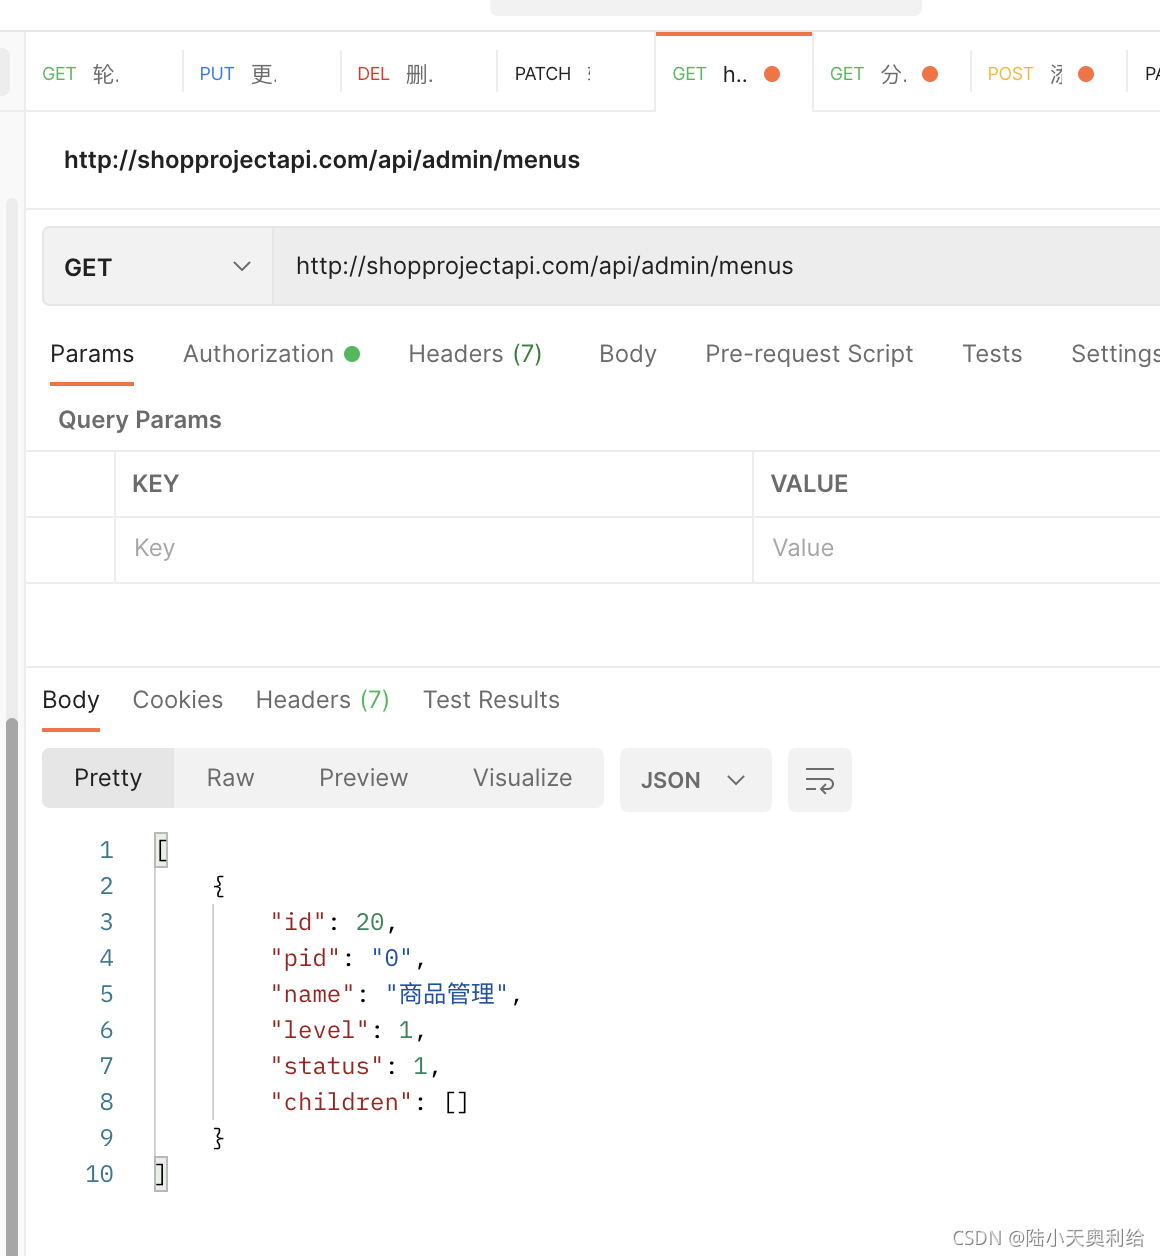Viewport: 1160px width, 1256px height.
Task: Click unsaved dot on GET tab after h..
Action: [x=930, y=74]
